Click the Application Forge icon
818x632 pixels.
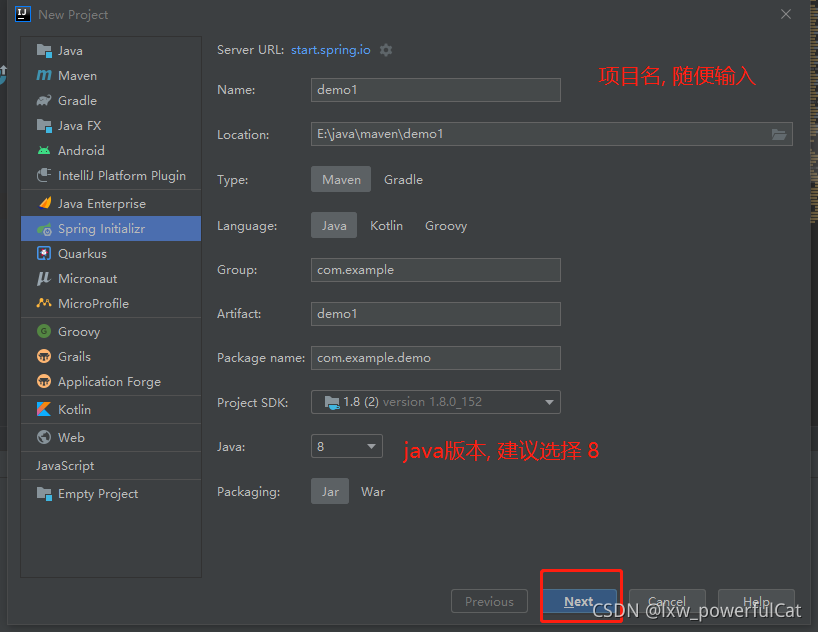coord(44,381)
